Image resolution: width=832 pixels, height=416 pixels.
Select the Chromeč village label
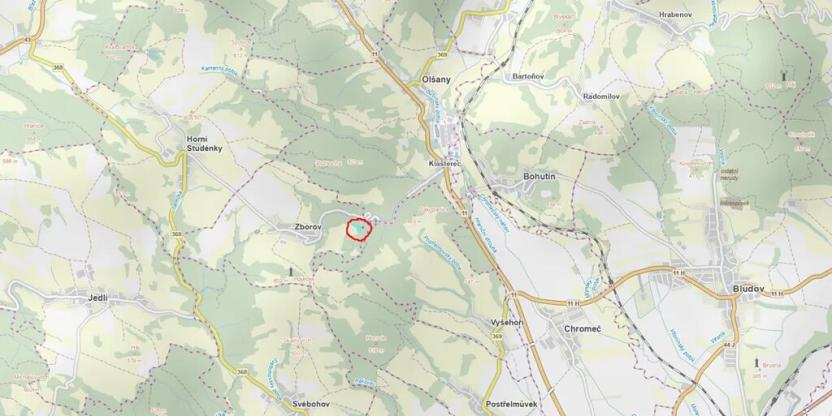point(583,328)
